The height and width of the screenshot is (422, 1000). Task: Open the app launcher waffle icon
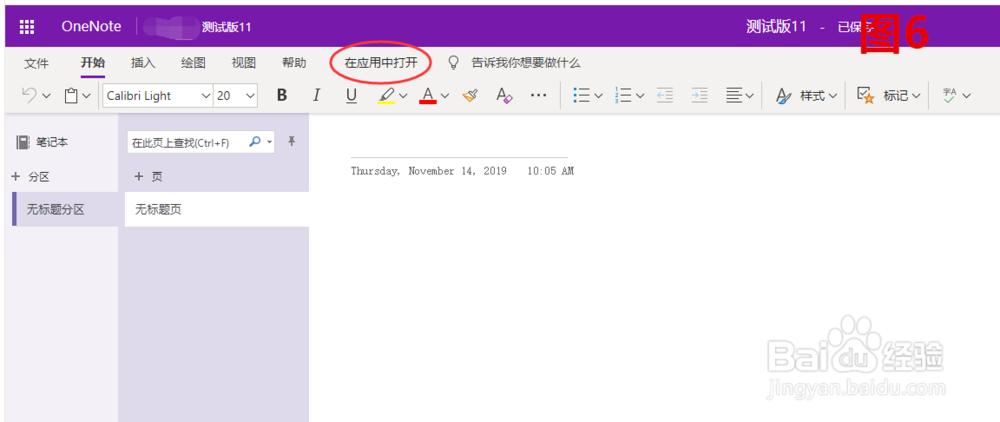(x=27, y=27)
